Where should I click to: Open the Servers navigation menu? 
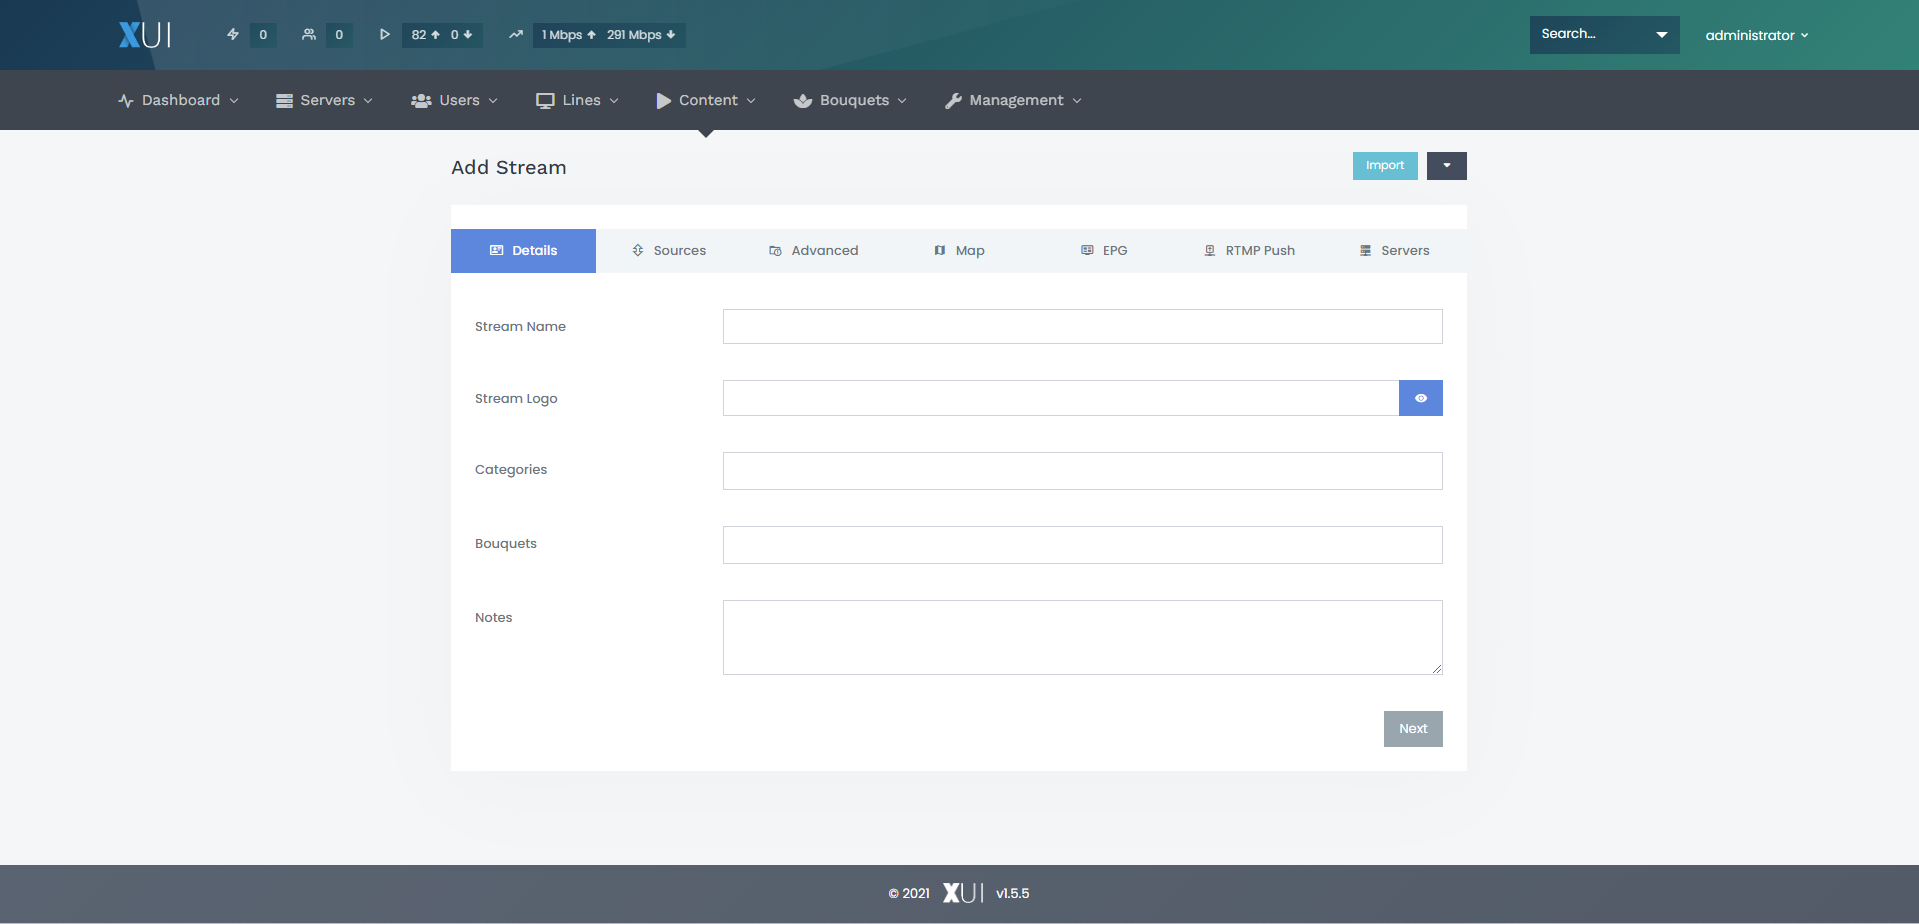[324, 100]
